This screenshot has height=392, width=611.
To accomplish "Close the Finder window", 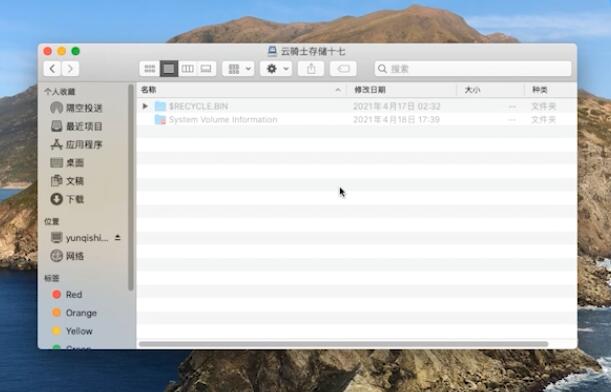I will point(48,51).
